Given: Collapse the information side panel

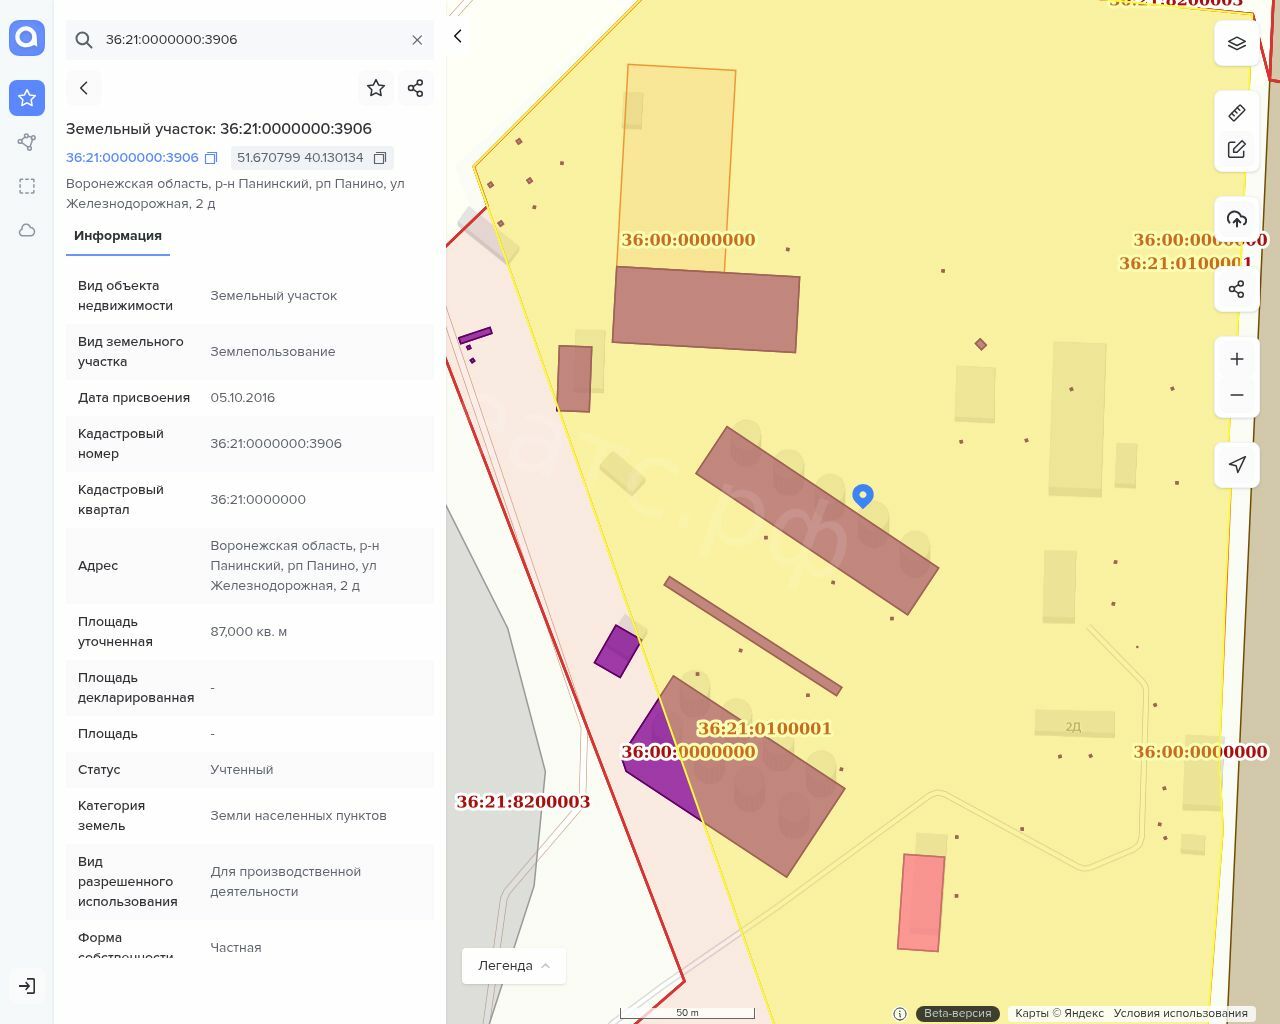Looking at the screenshot, I should coord(458,37).
